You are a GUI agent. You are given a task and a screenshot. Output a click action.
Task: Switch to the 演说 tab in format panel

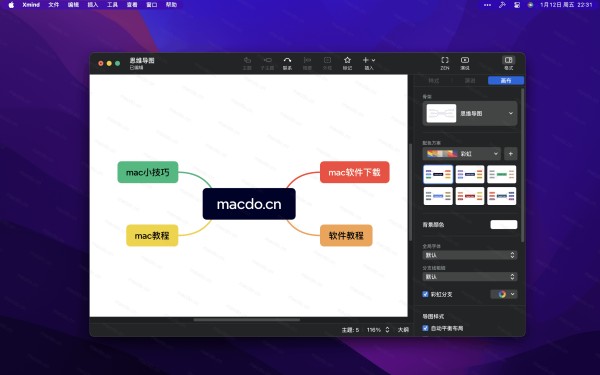[x=470, y=80]
